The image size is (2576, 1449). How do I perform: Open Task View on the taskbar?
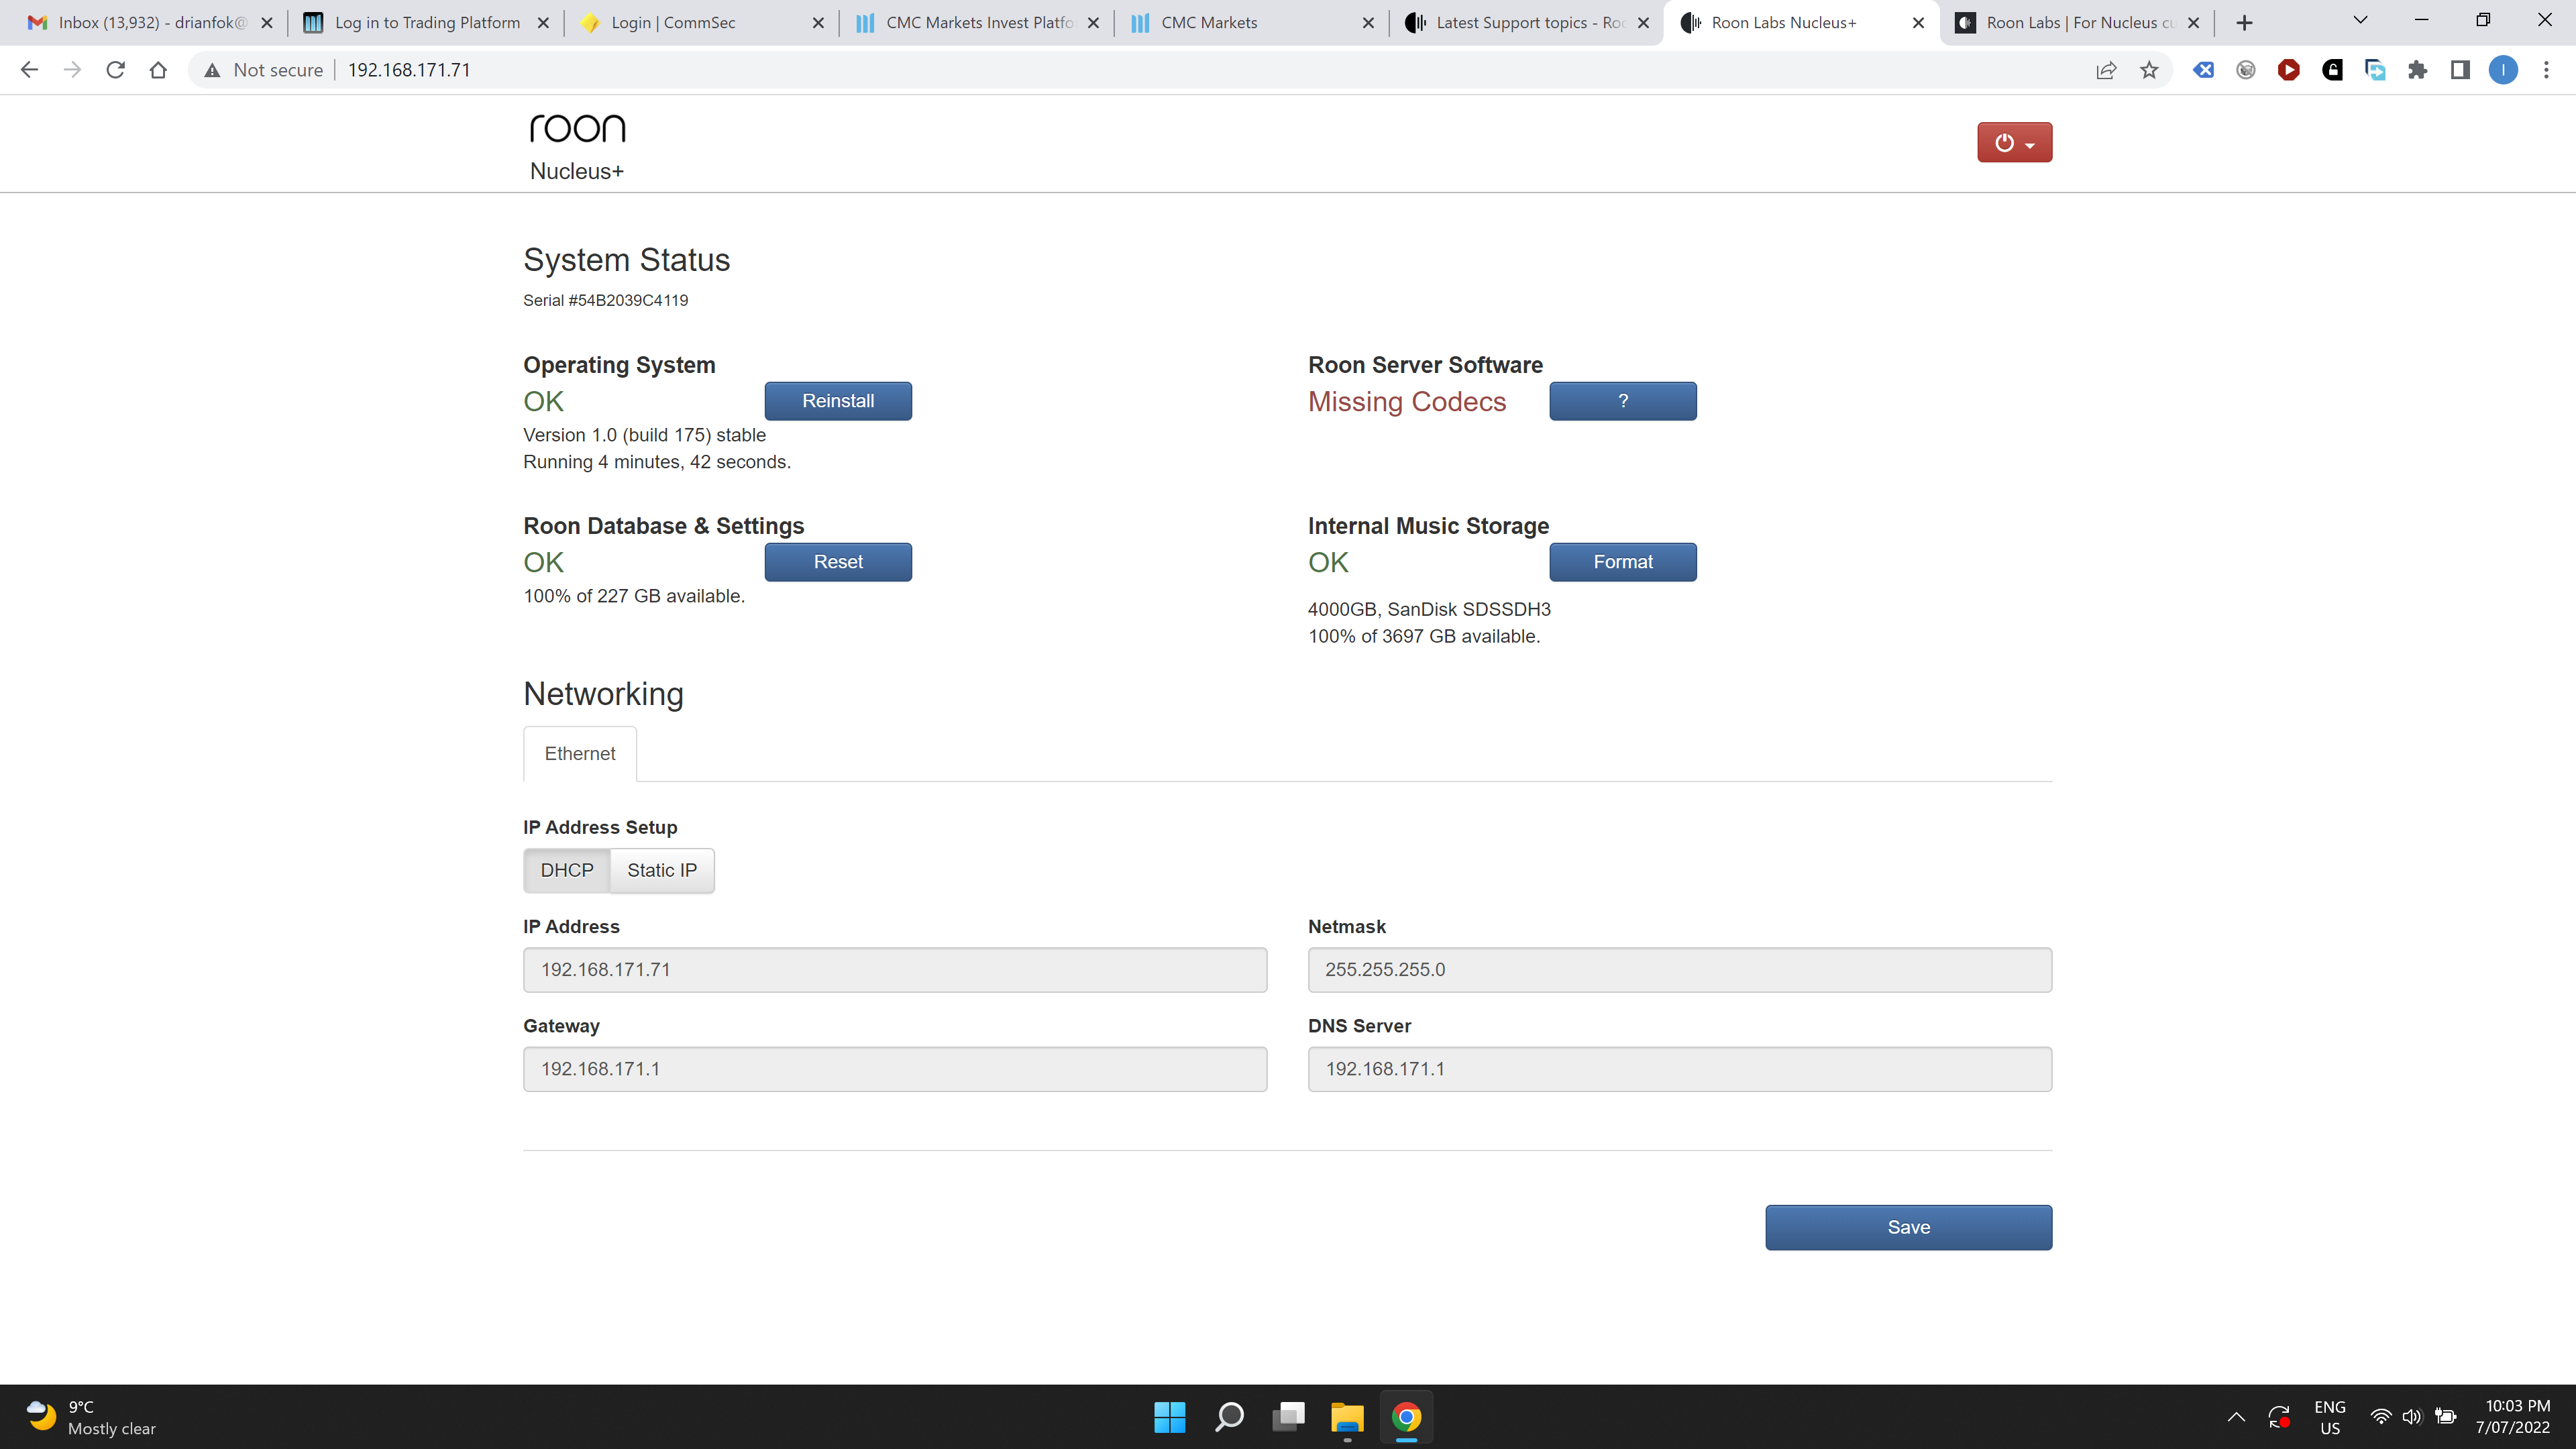pyautogui.click(x=1288, y=1416)
